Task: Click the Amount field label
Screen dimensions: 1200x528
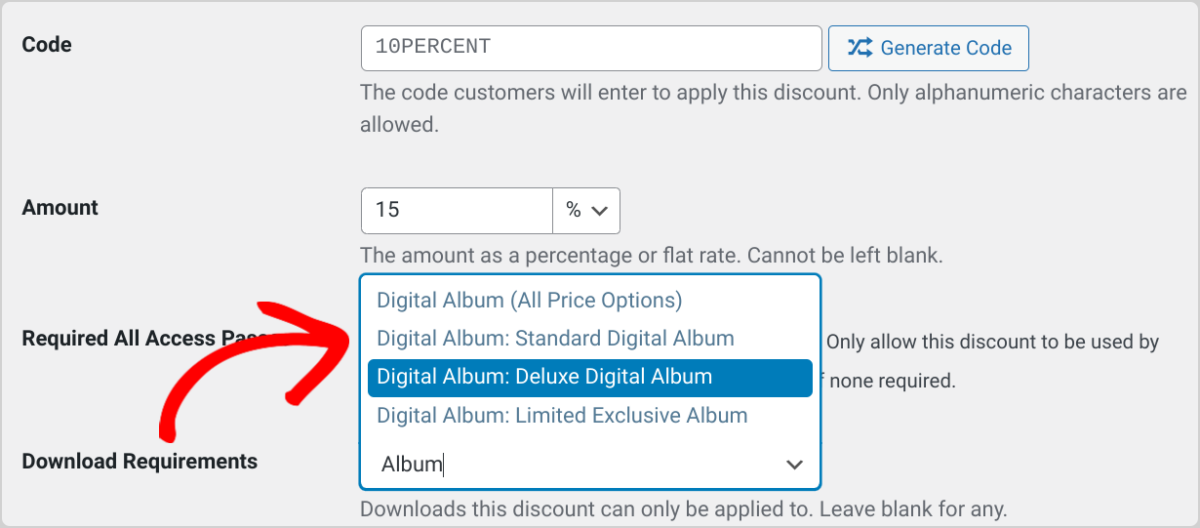Action: 60,208
